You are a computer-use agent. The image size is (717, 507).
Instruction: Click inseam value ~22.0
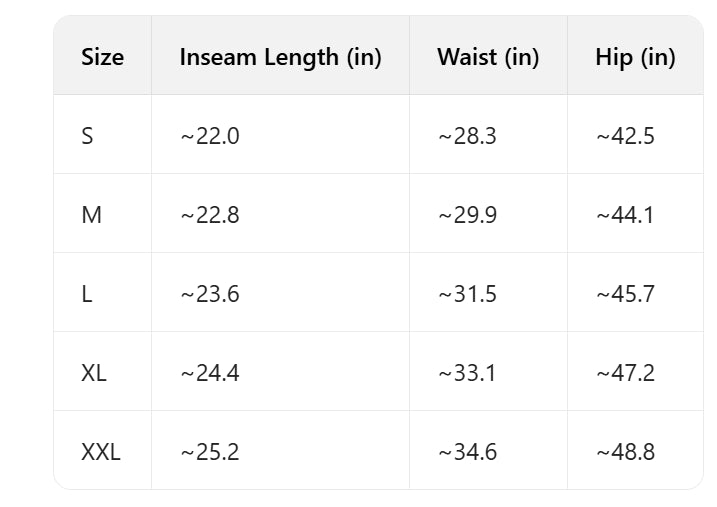210,136
